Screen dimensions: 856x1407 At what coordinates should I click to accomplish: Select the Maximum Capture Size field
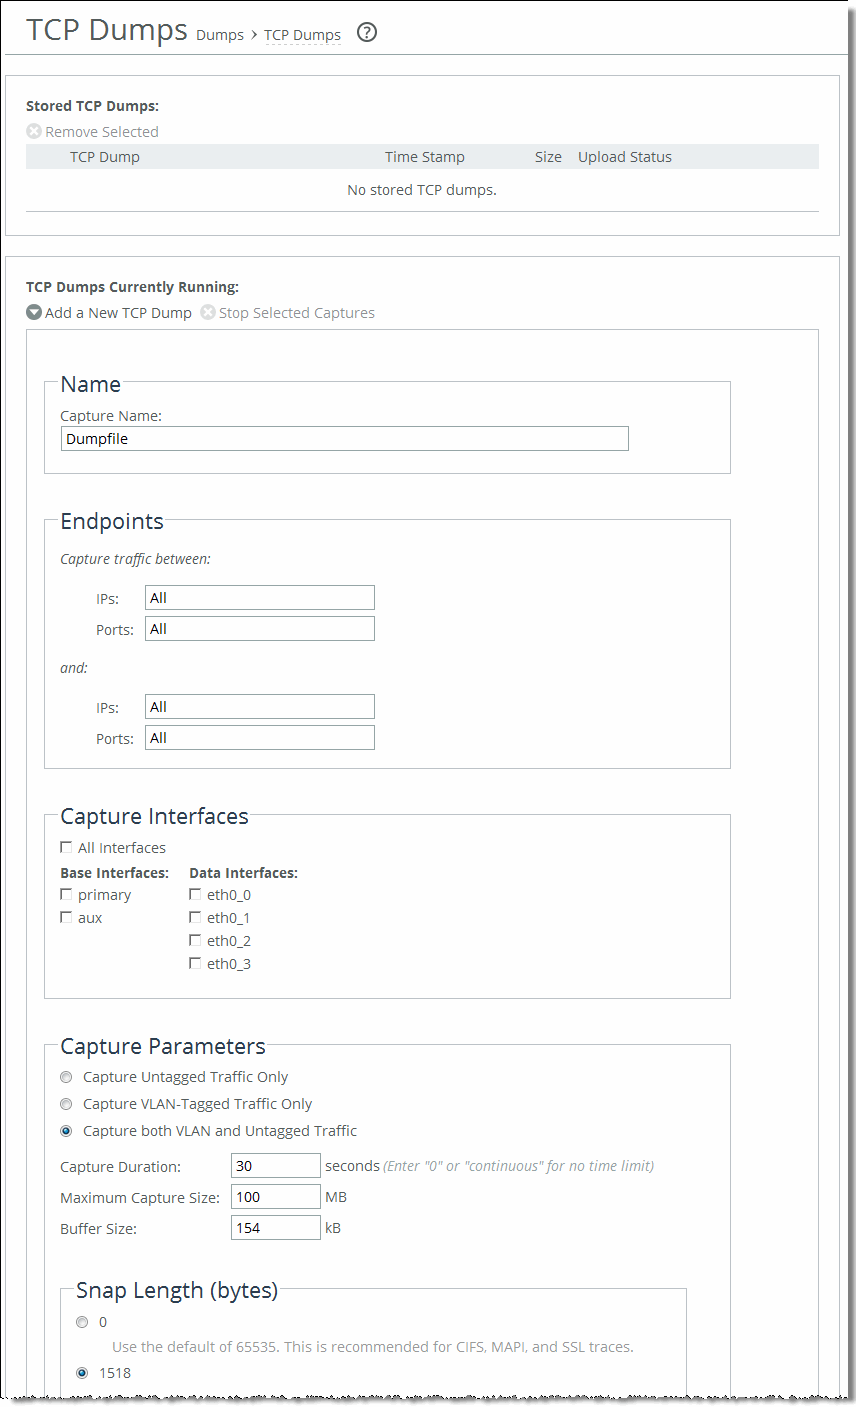[275, 1196]
